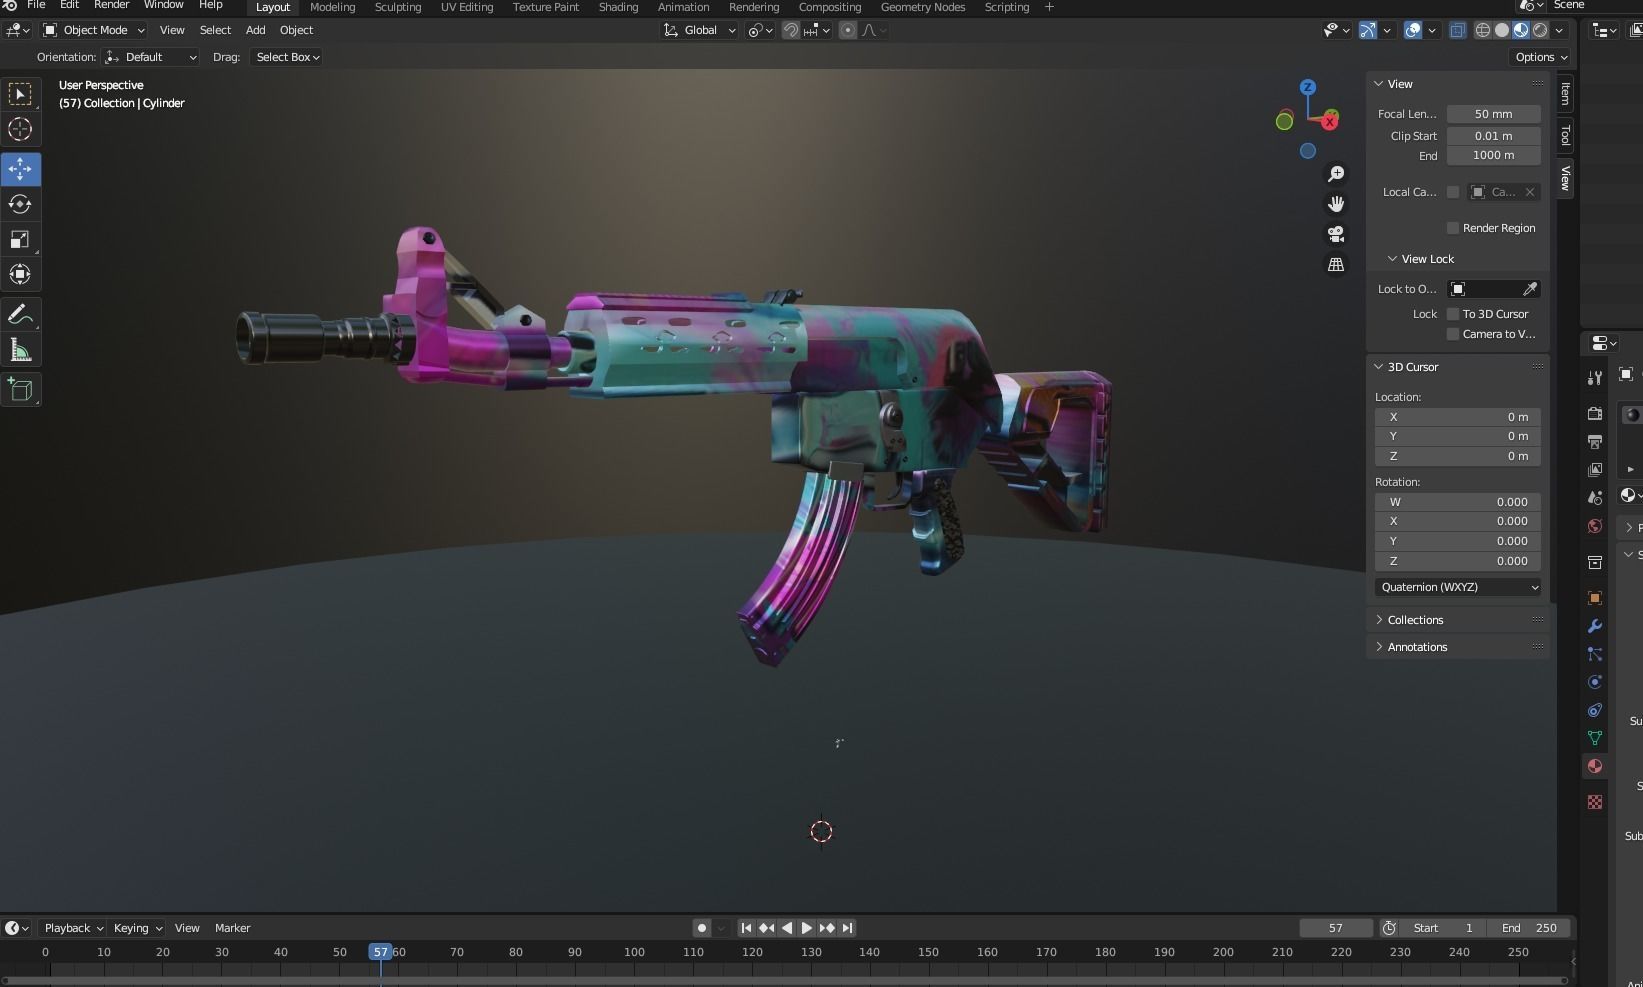Select the Select Box tool in toolbar
Image resolution: width=1643 pixels, height=987 pixels.
20,94
